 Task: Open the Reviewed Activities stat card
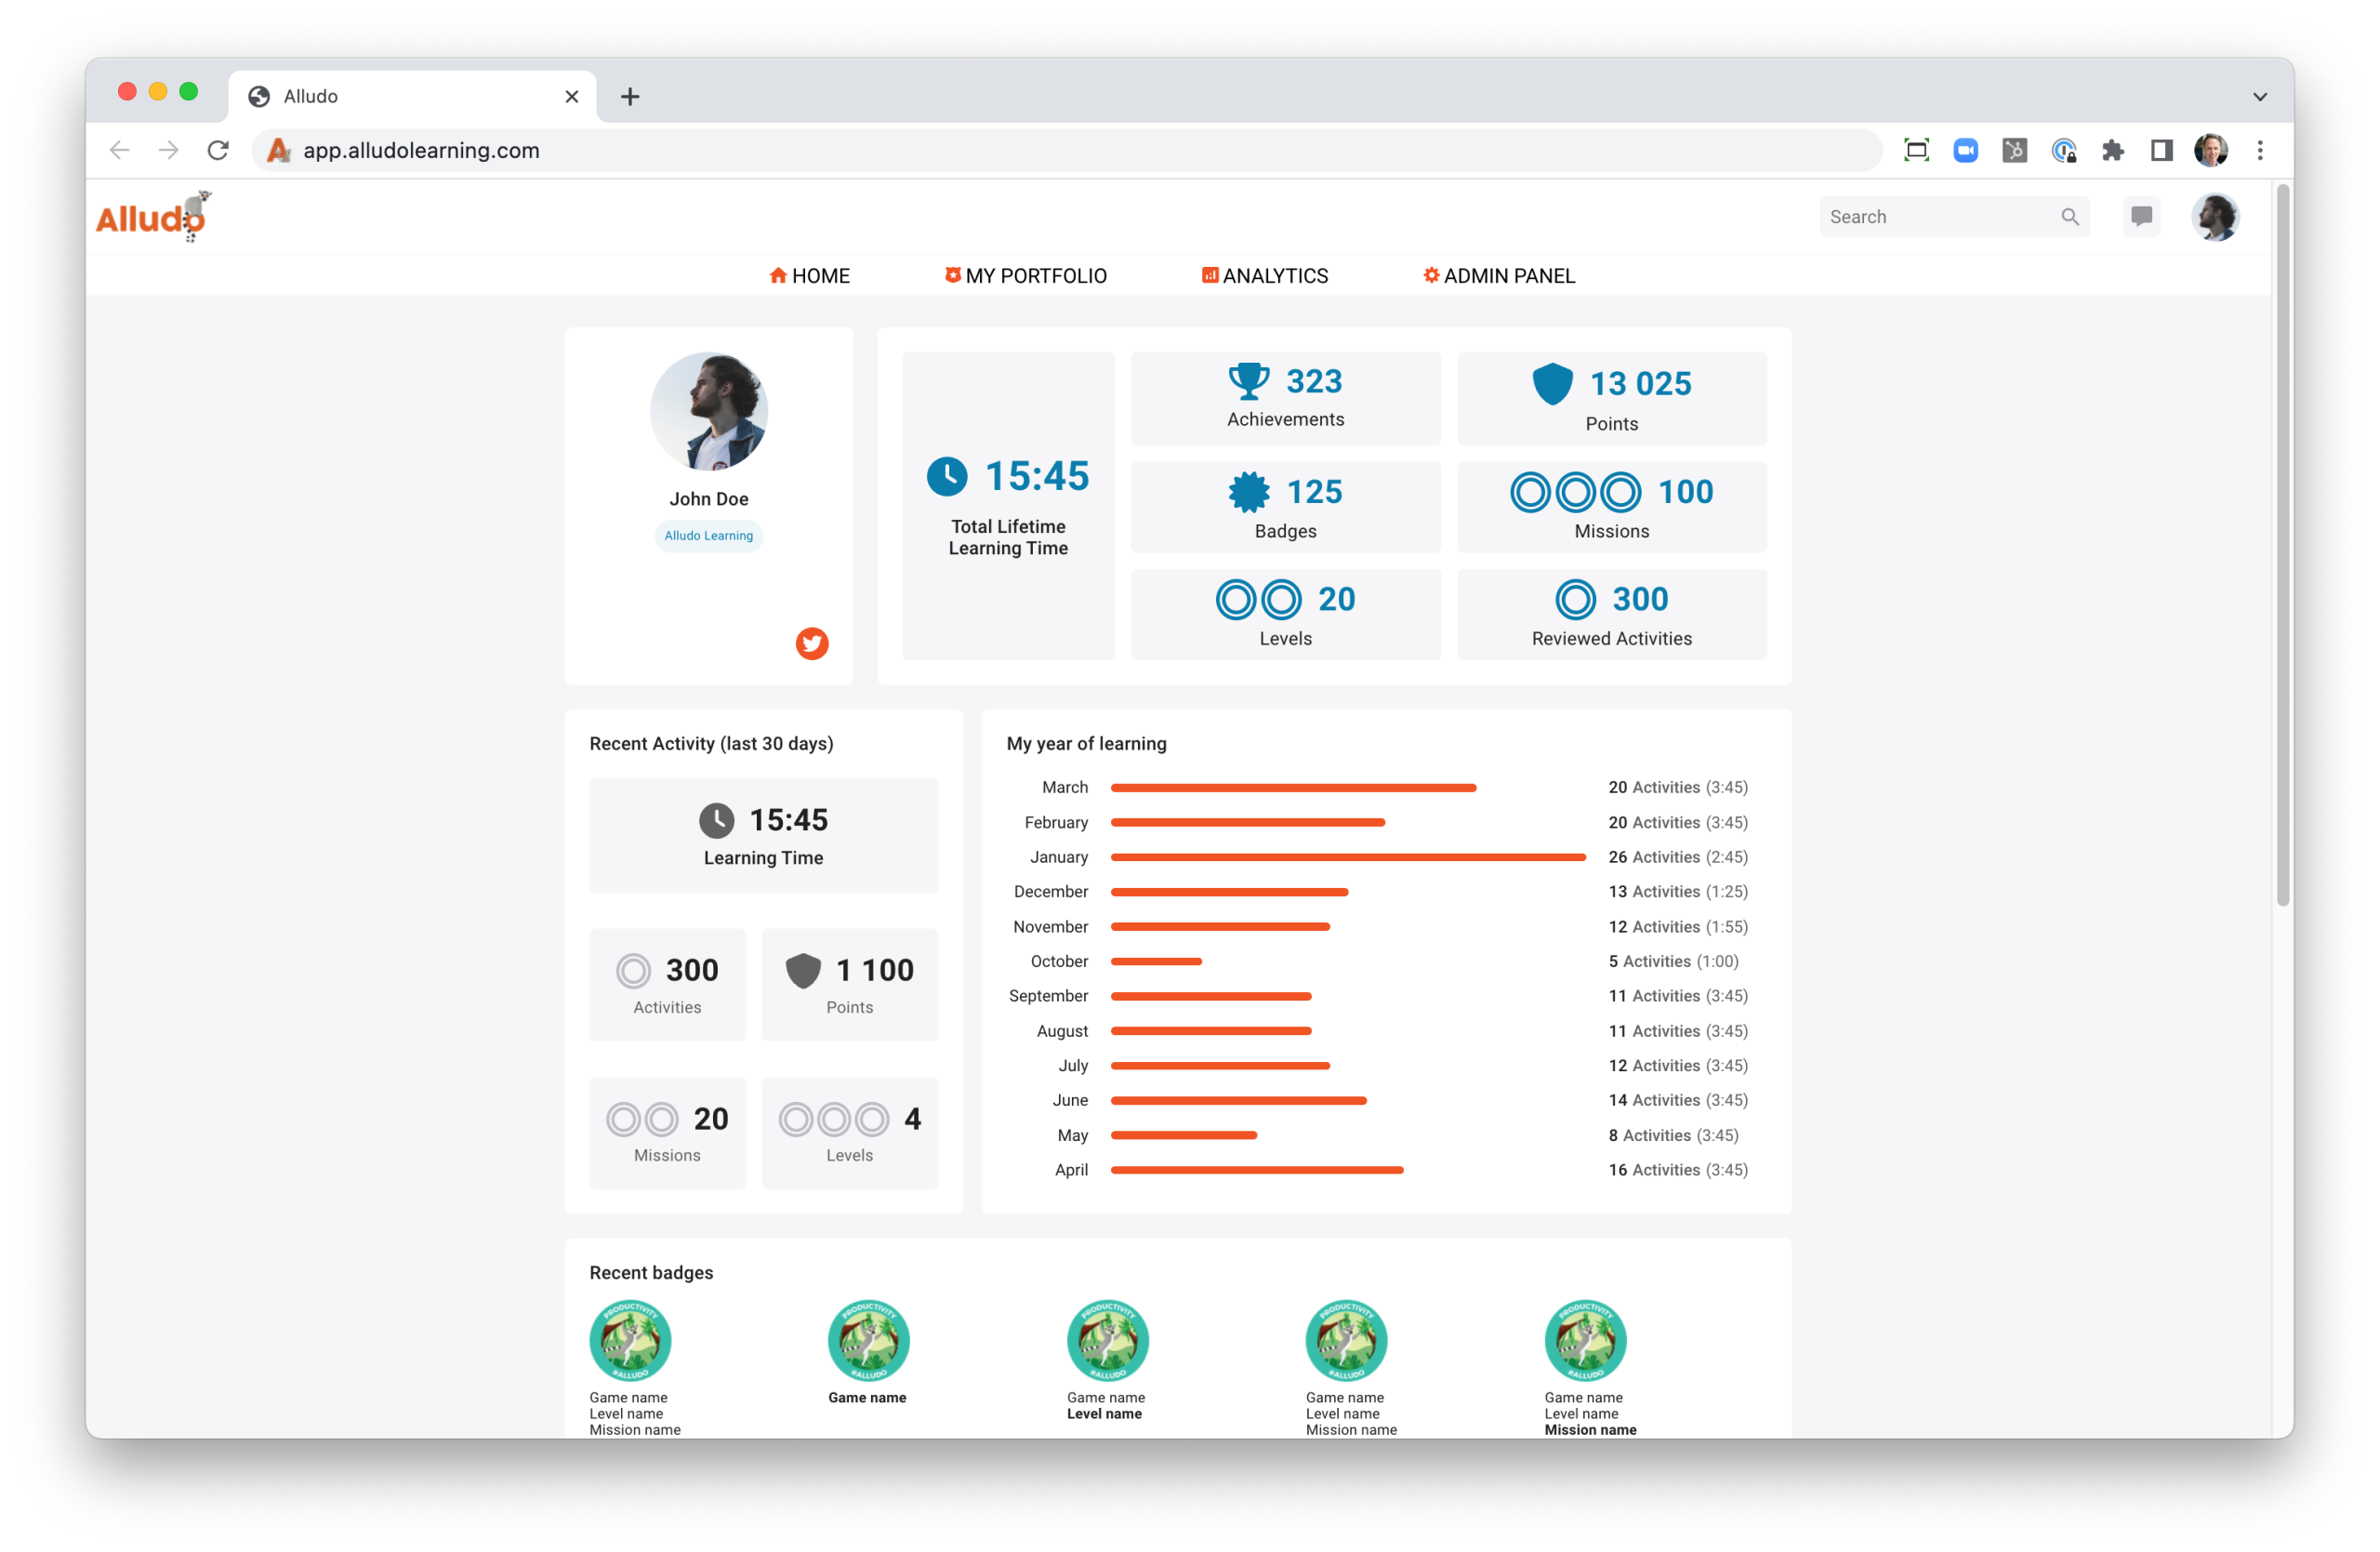tap(1611, 614)
